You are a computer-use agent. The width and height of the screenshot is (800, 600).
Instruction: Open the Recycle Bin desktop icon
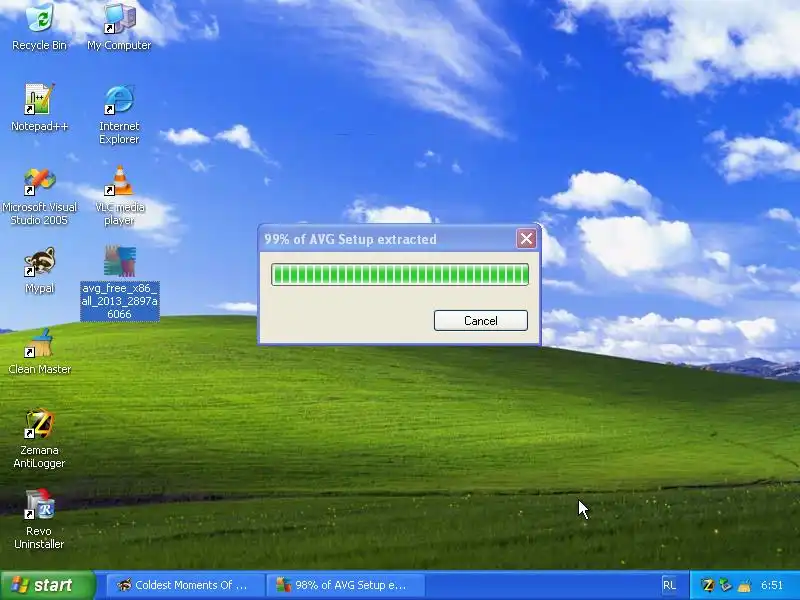click(x=39, y=27)
